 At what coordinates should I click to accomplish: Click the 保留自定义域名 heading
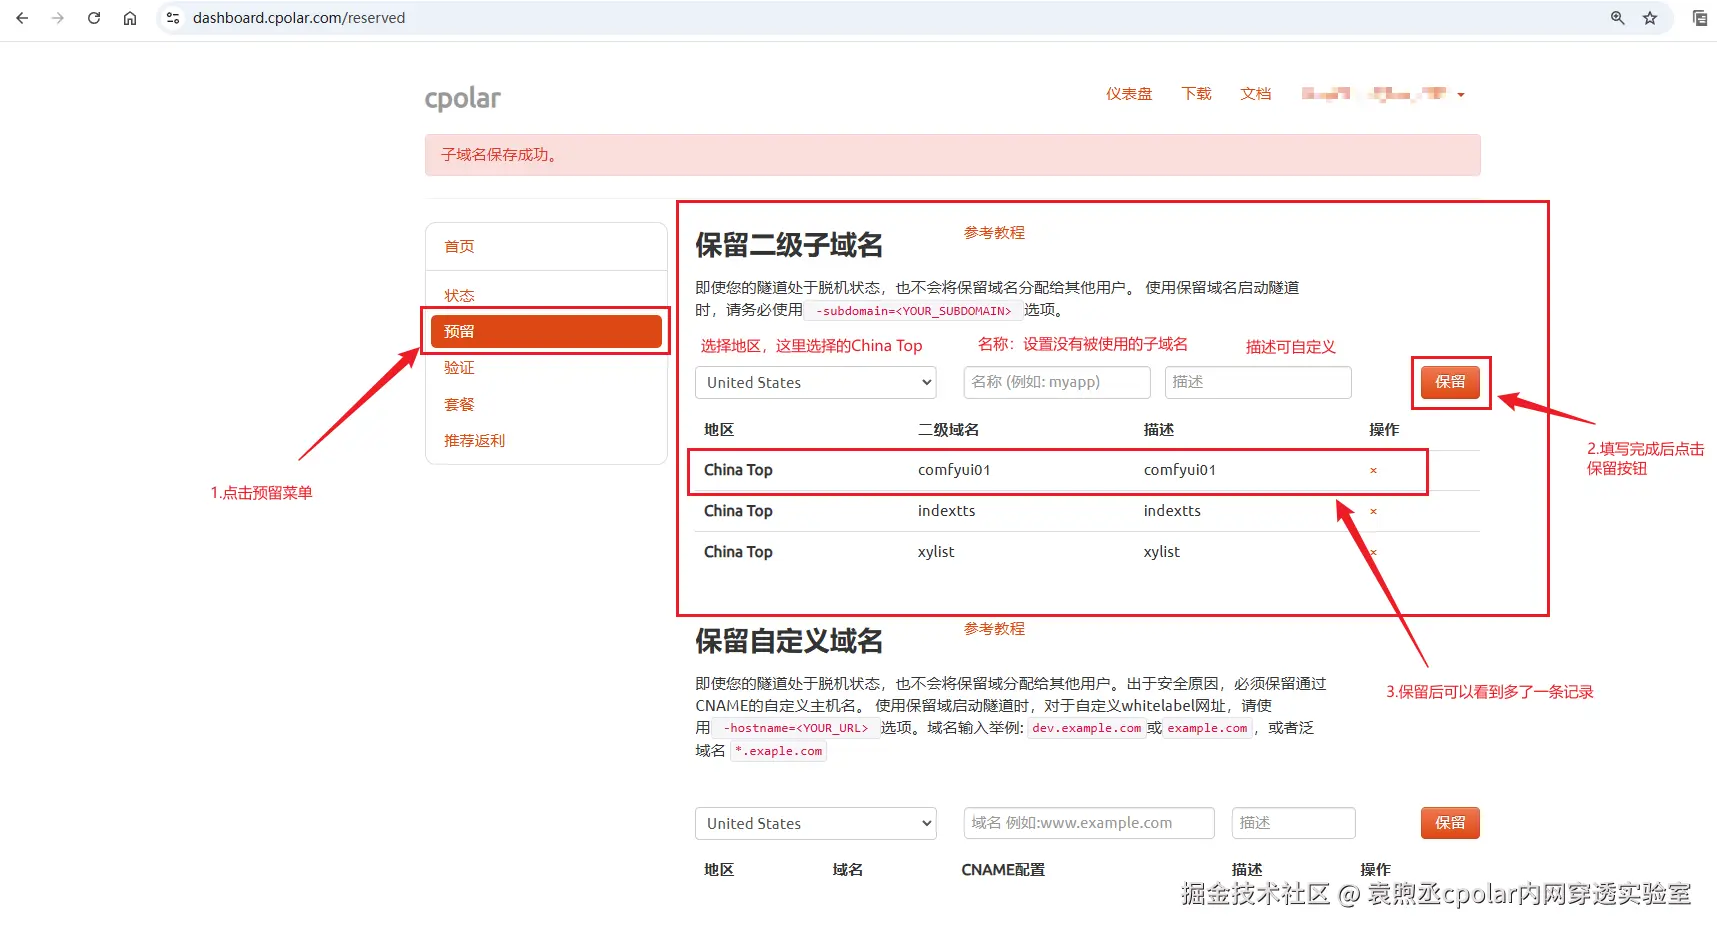(x=789, y=641)
